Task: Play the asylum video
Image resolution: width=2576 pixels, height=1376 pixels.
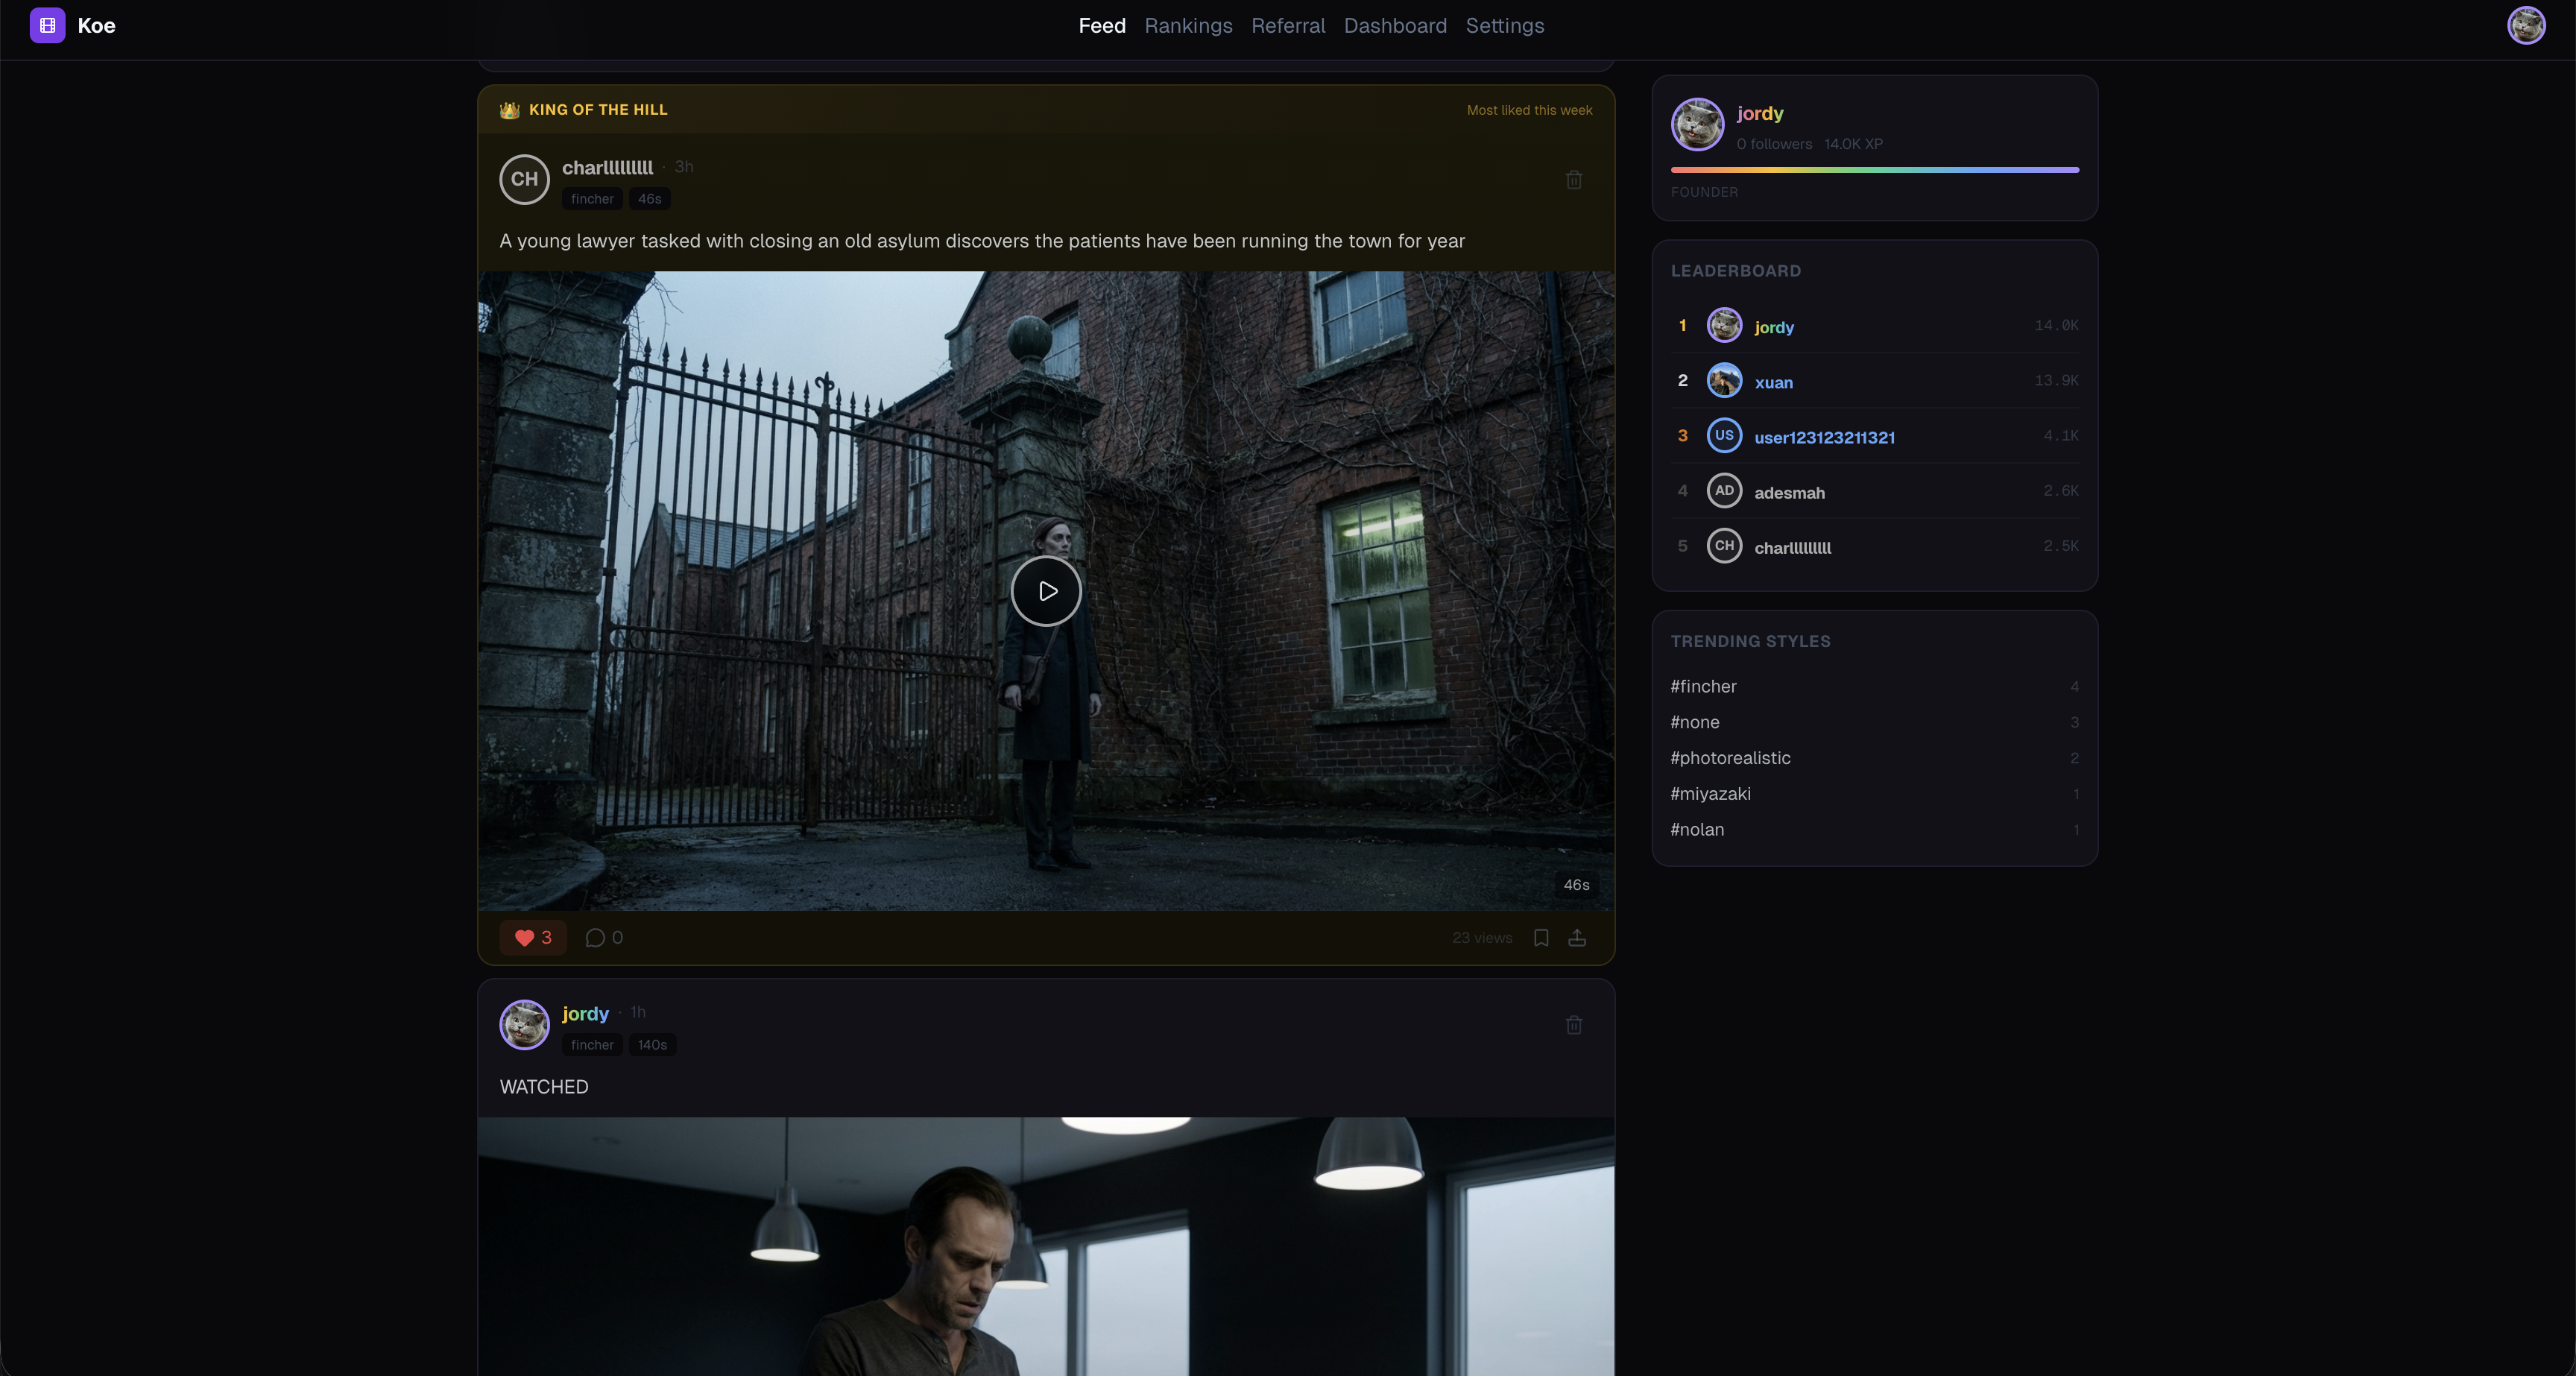Action: pos(1046,591)
